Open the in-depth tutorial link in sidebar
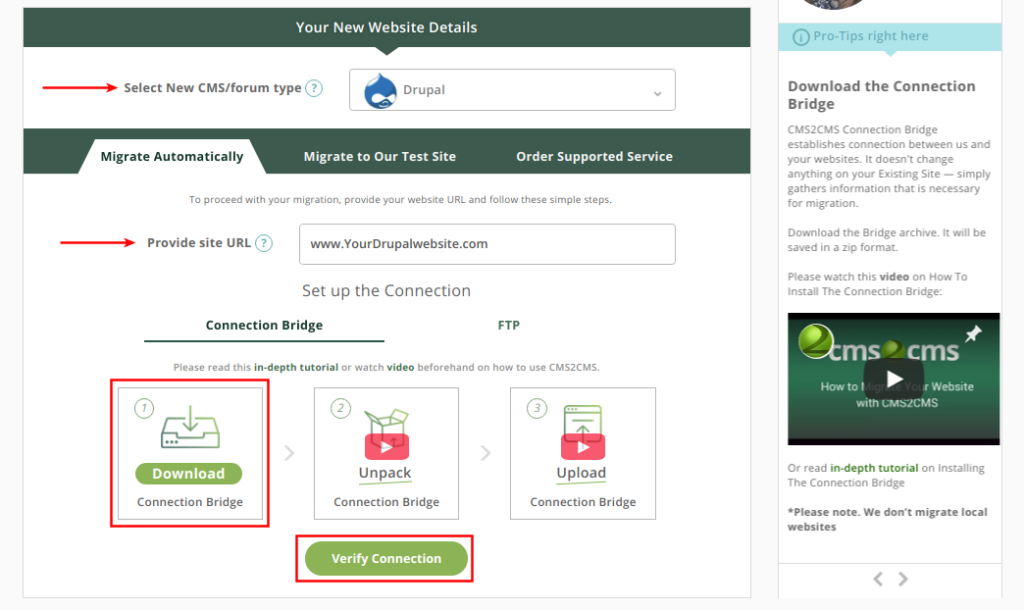Image resolution: width=1024 pixels, height=610 pixels. point(874,468)
